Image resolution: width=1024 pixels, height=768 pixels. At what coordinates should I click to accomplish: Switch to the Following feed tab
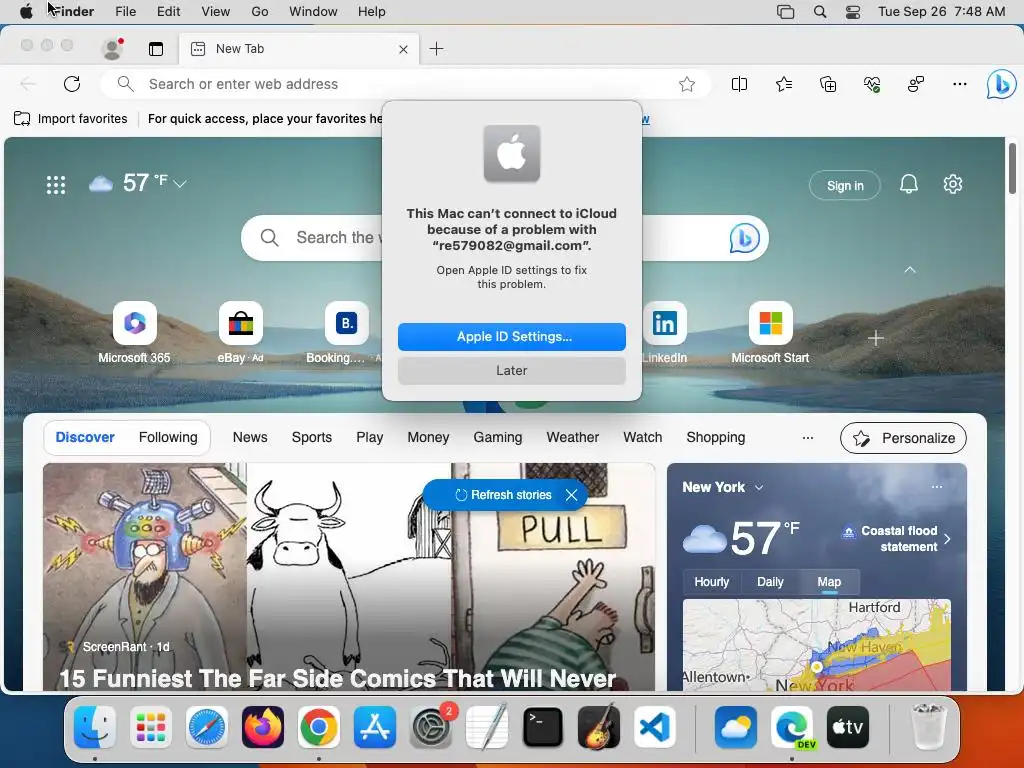click(168, 438)
